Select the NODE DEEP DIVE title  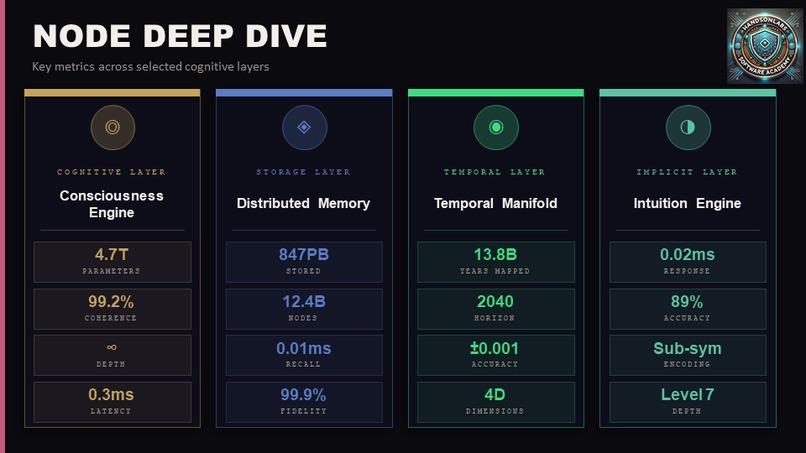(x=180, y=36)
